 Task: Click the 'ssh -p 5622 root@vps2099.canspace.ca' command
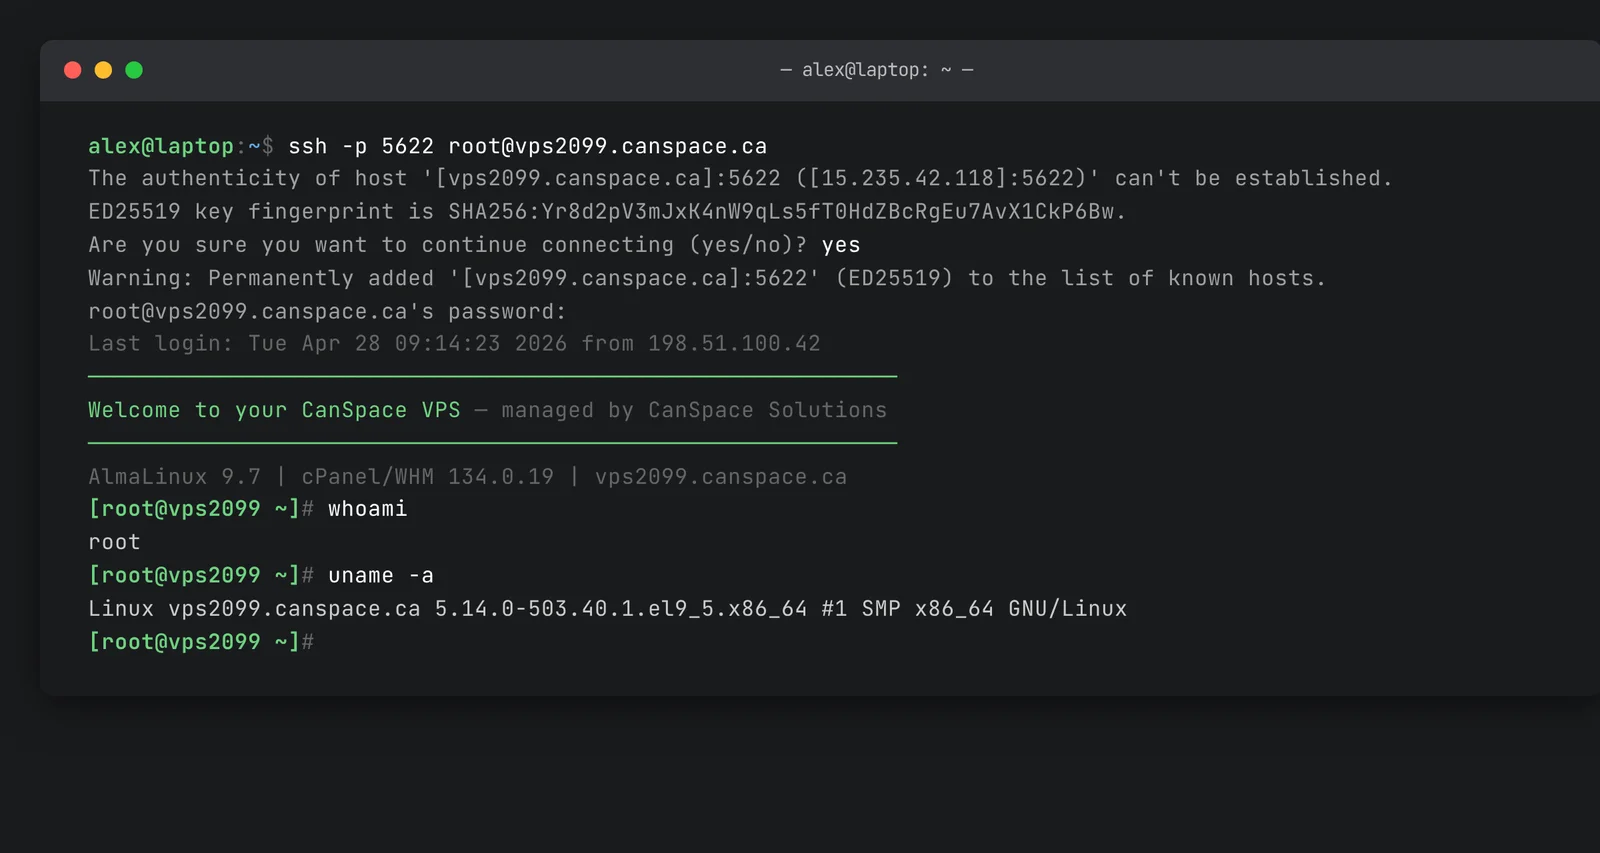click(528, 146)
